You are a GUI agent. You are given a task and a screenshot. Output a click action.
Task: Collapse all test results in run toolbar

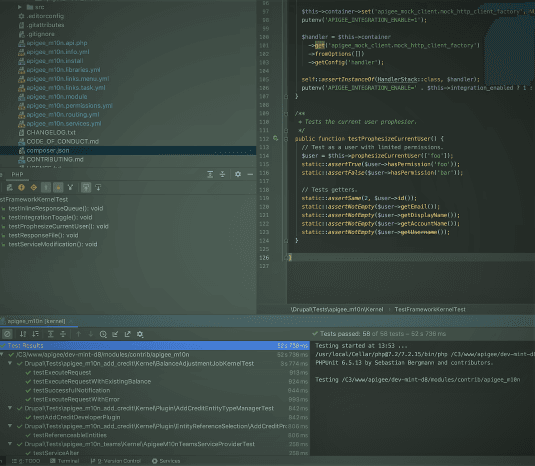click(63, 334)
